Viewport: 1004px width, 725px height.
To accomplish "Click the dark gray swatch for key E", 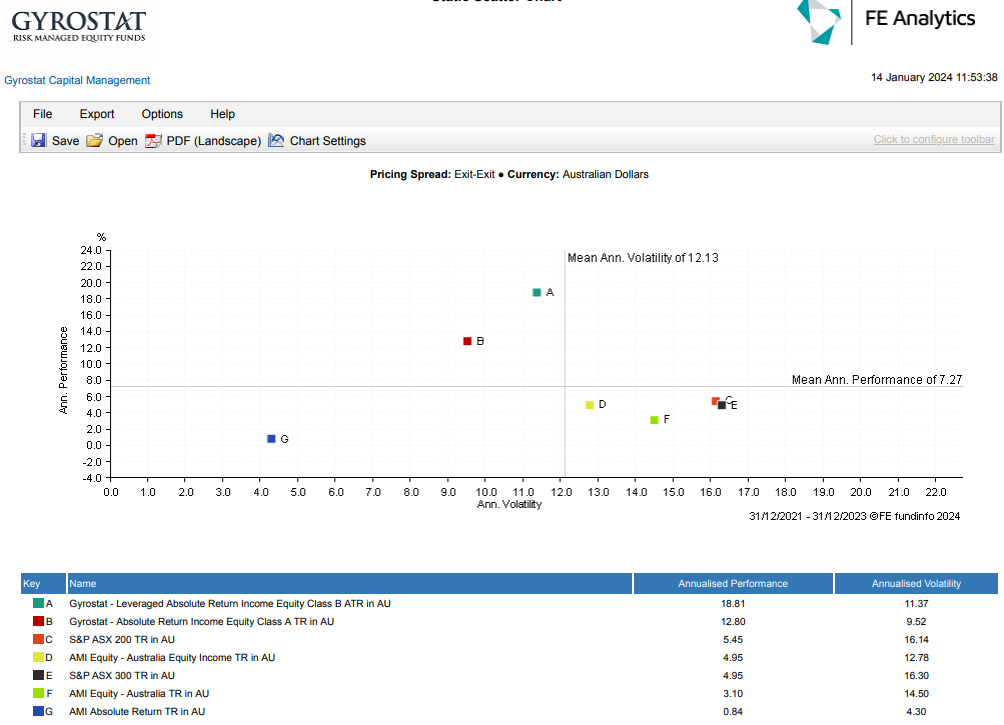I will pos(38,675).
